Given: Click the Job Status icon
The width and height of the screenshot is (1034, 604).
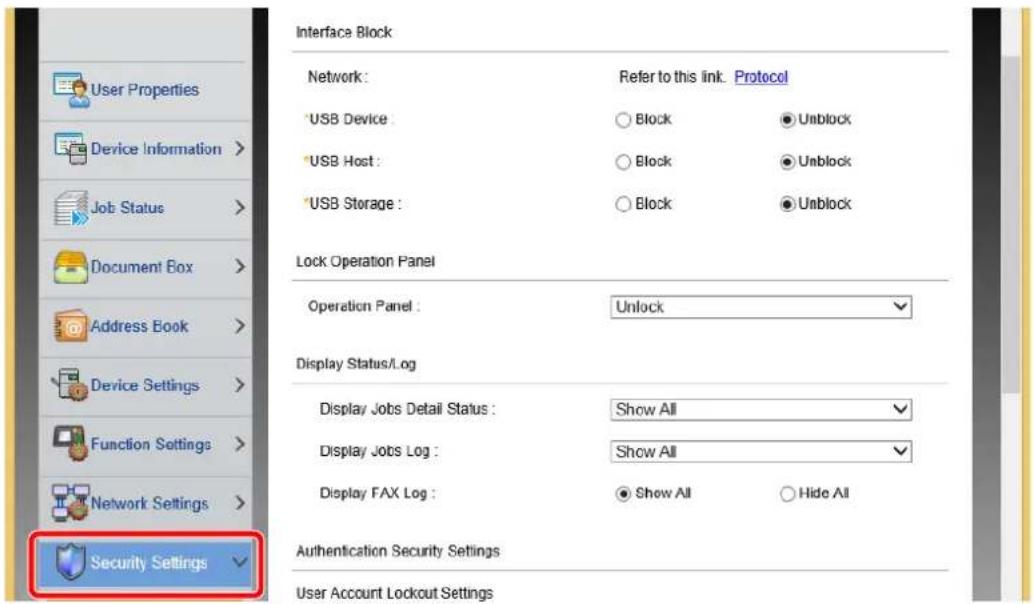Looking at the screenshot, I should click(71, 208).
